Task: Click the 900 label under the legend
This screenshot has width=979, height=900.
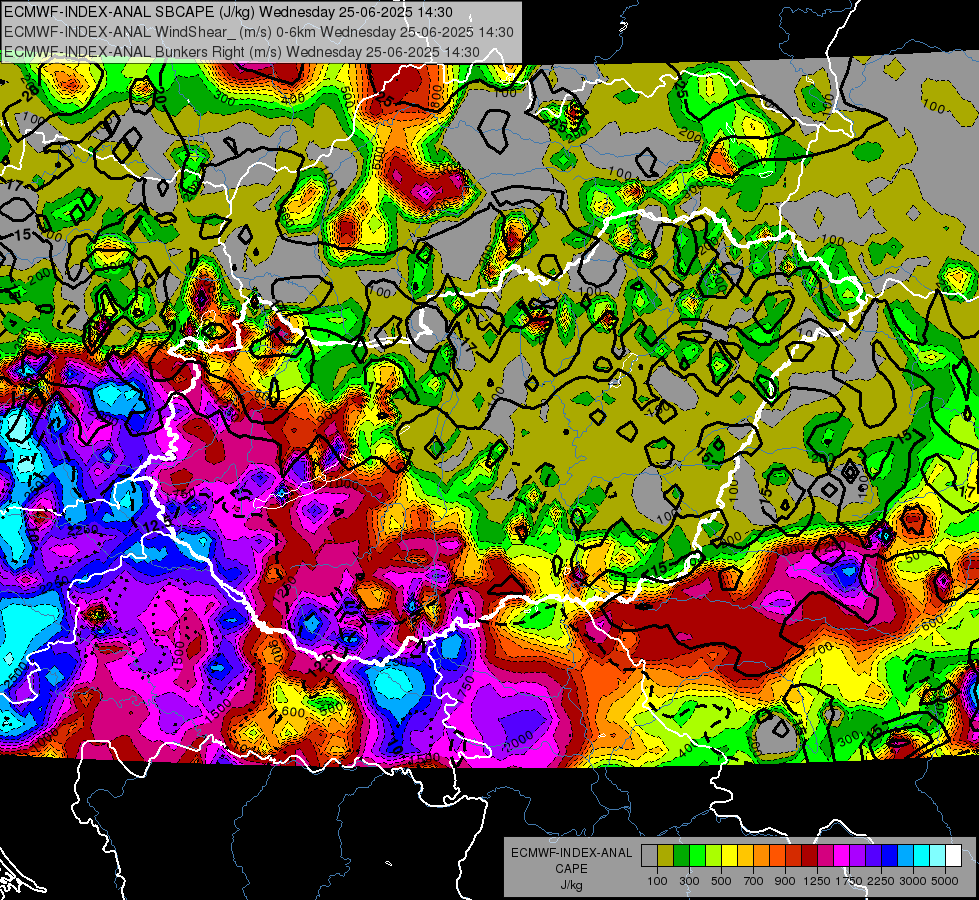Action: [x=785, y=881]
